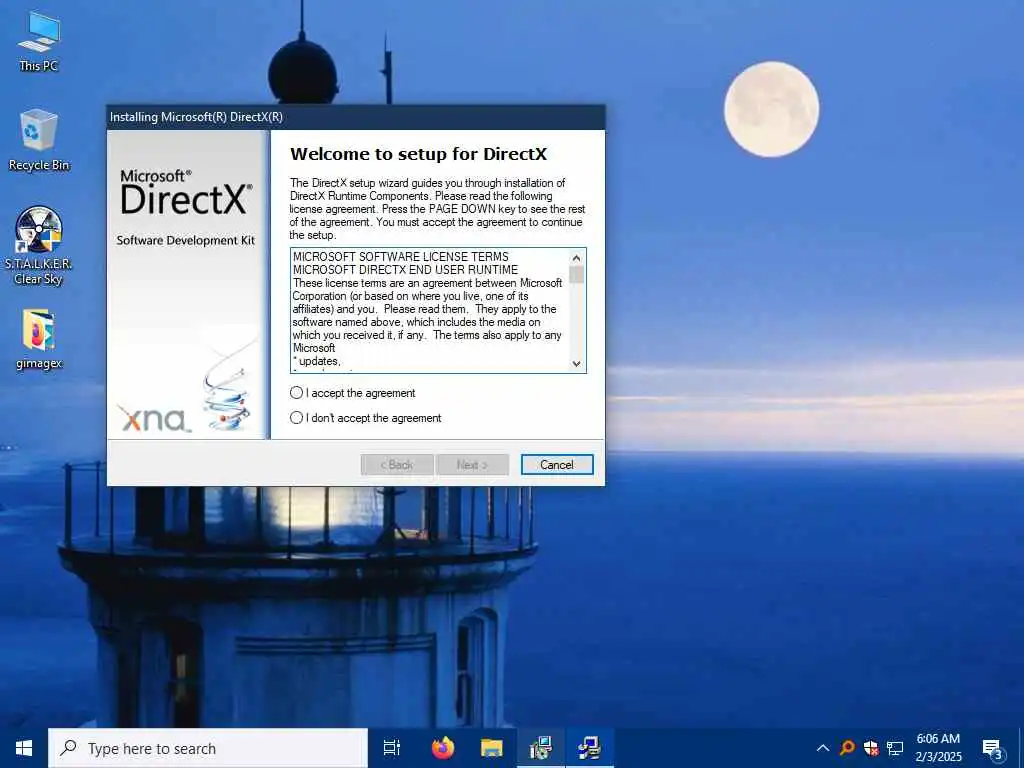Open the Windows Start menu

(24, 748)
